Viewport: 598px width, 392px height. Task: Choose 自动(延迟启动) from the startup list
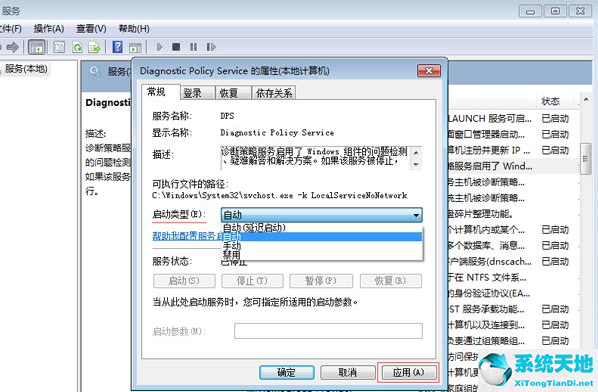pos(322,228)
